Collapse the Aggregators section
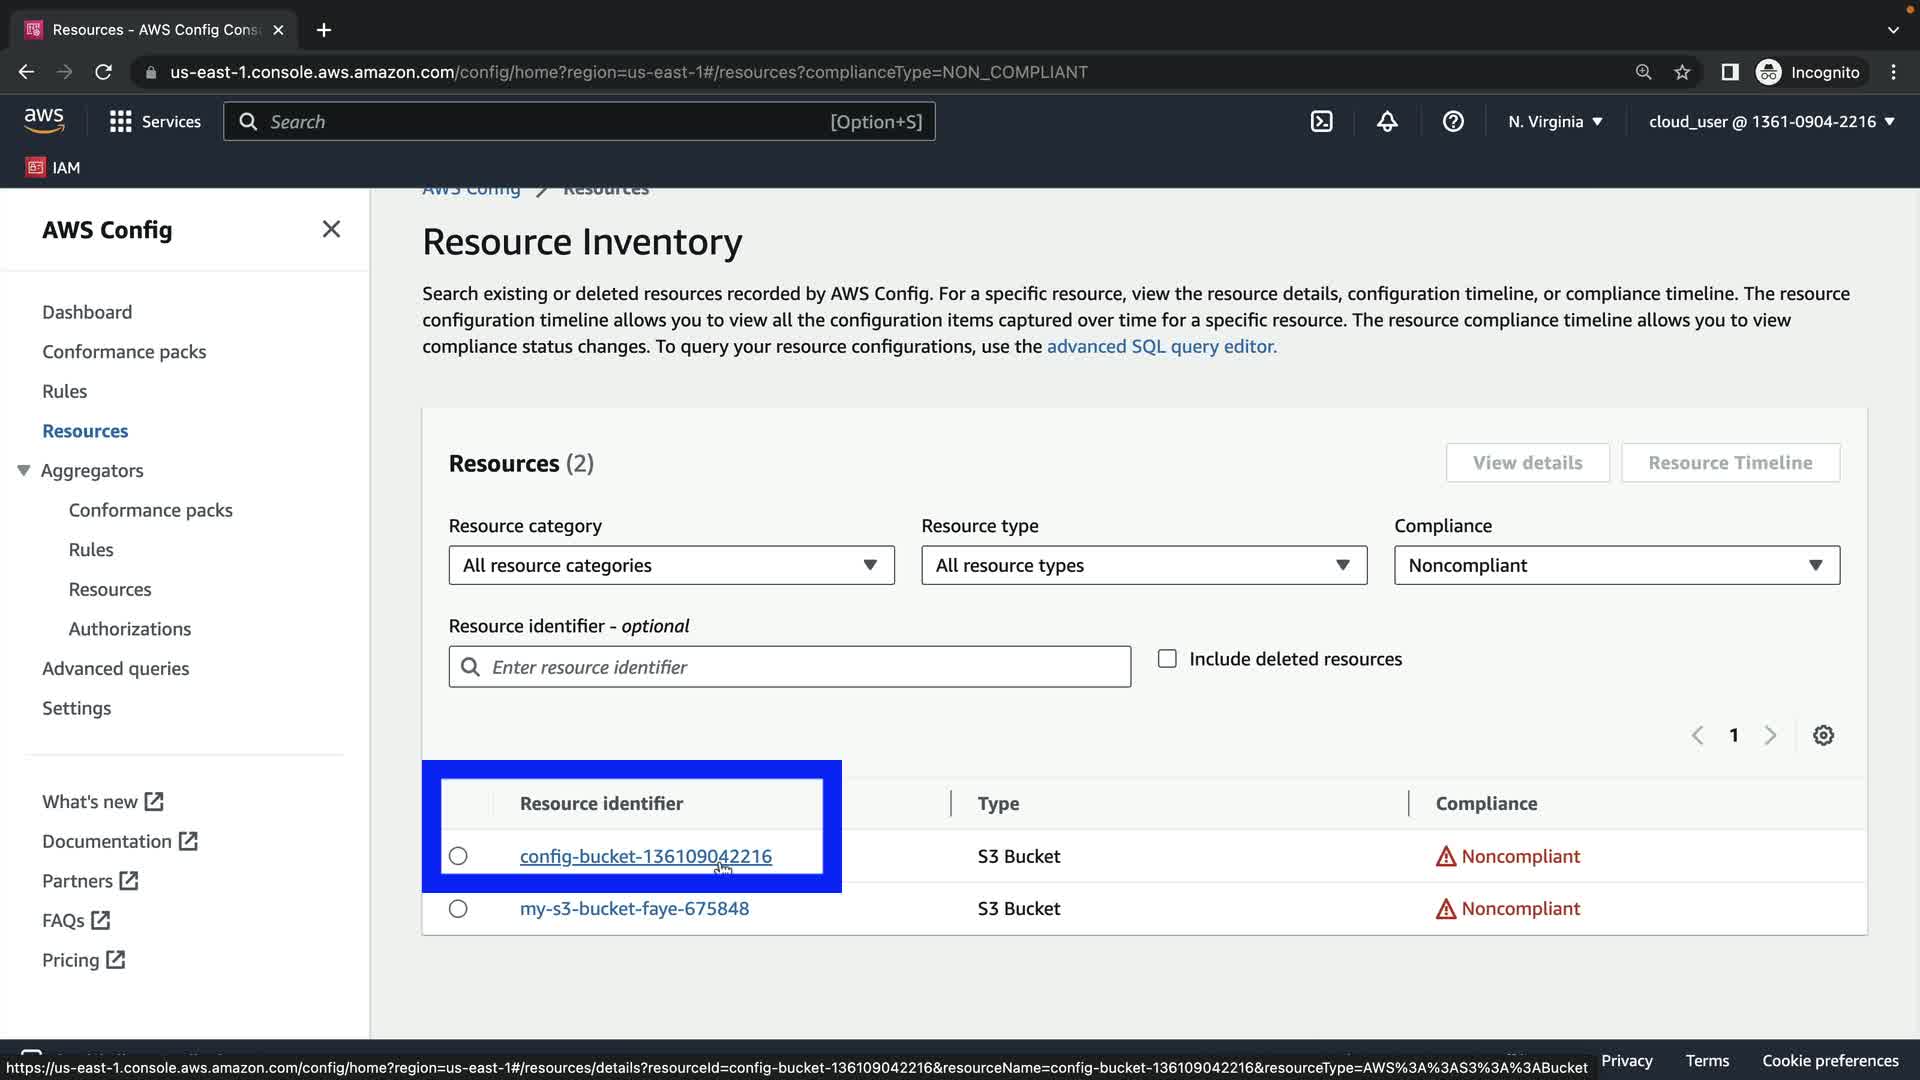This screenshot has height=1080, width=1920. (x=24, y=470)
